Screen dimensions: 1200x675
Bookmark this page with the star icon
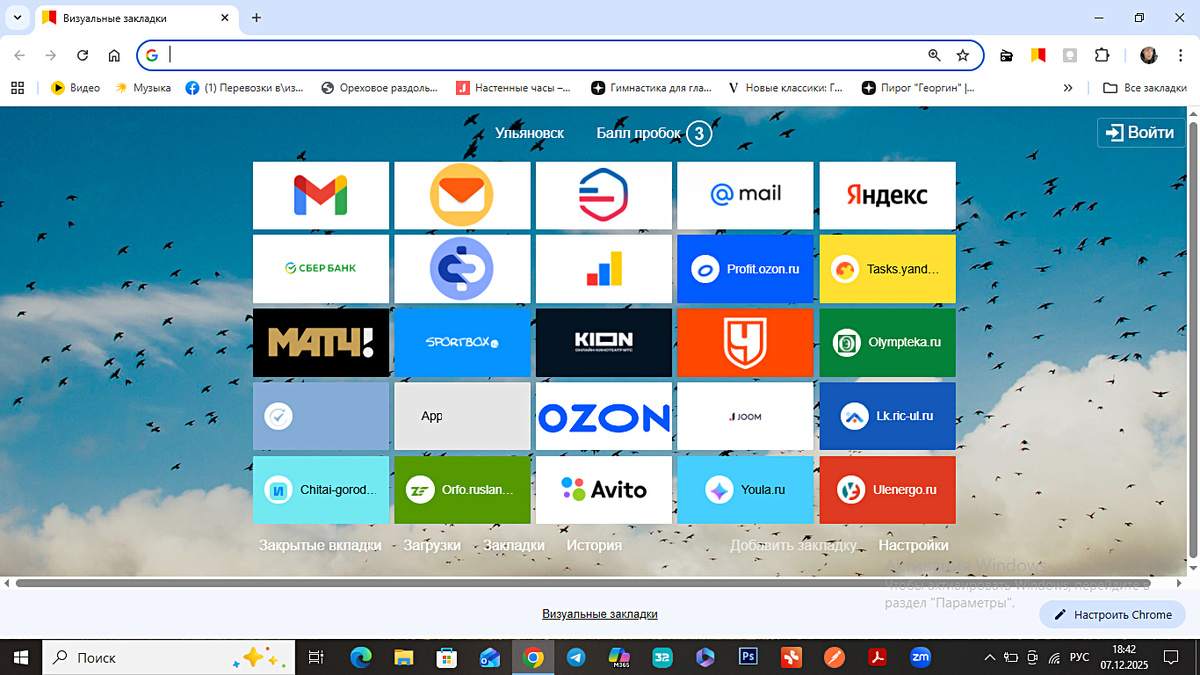963,56
